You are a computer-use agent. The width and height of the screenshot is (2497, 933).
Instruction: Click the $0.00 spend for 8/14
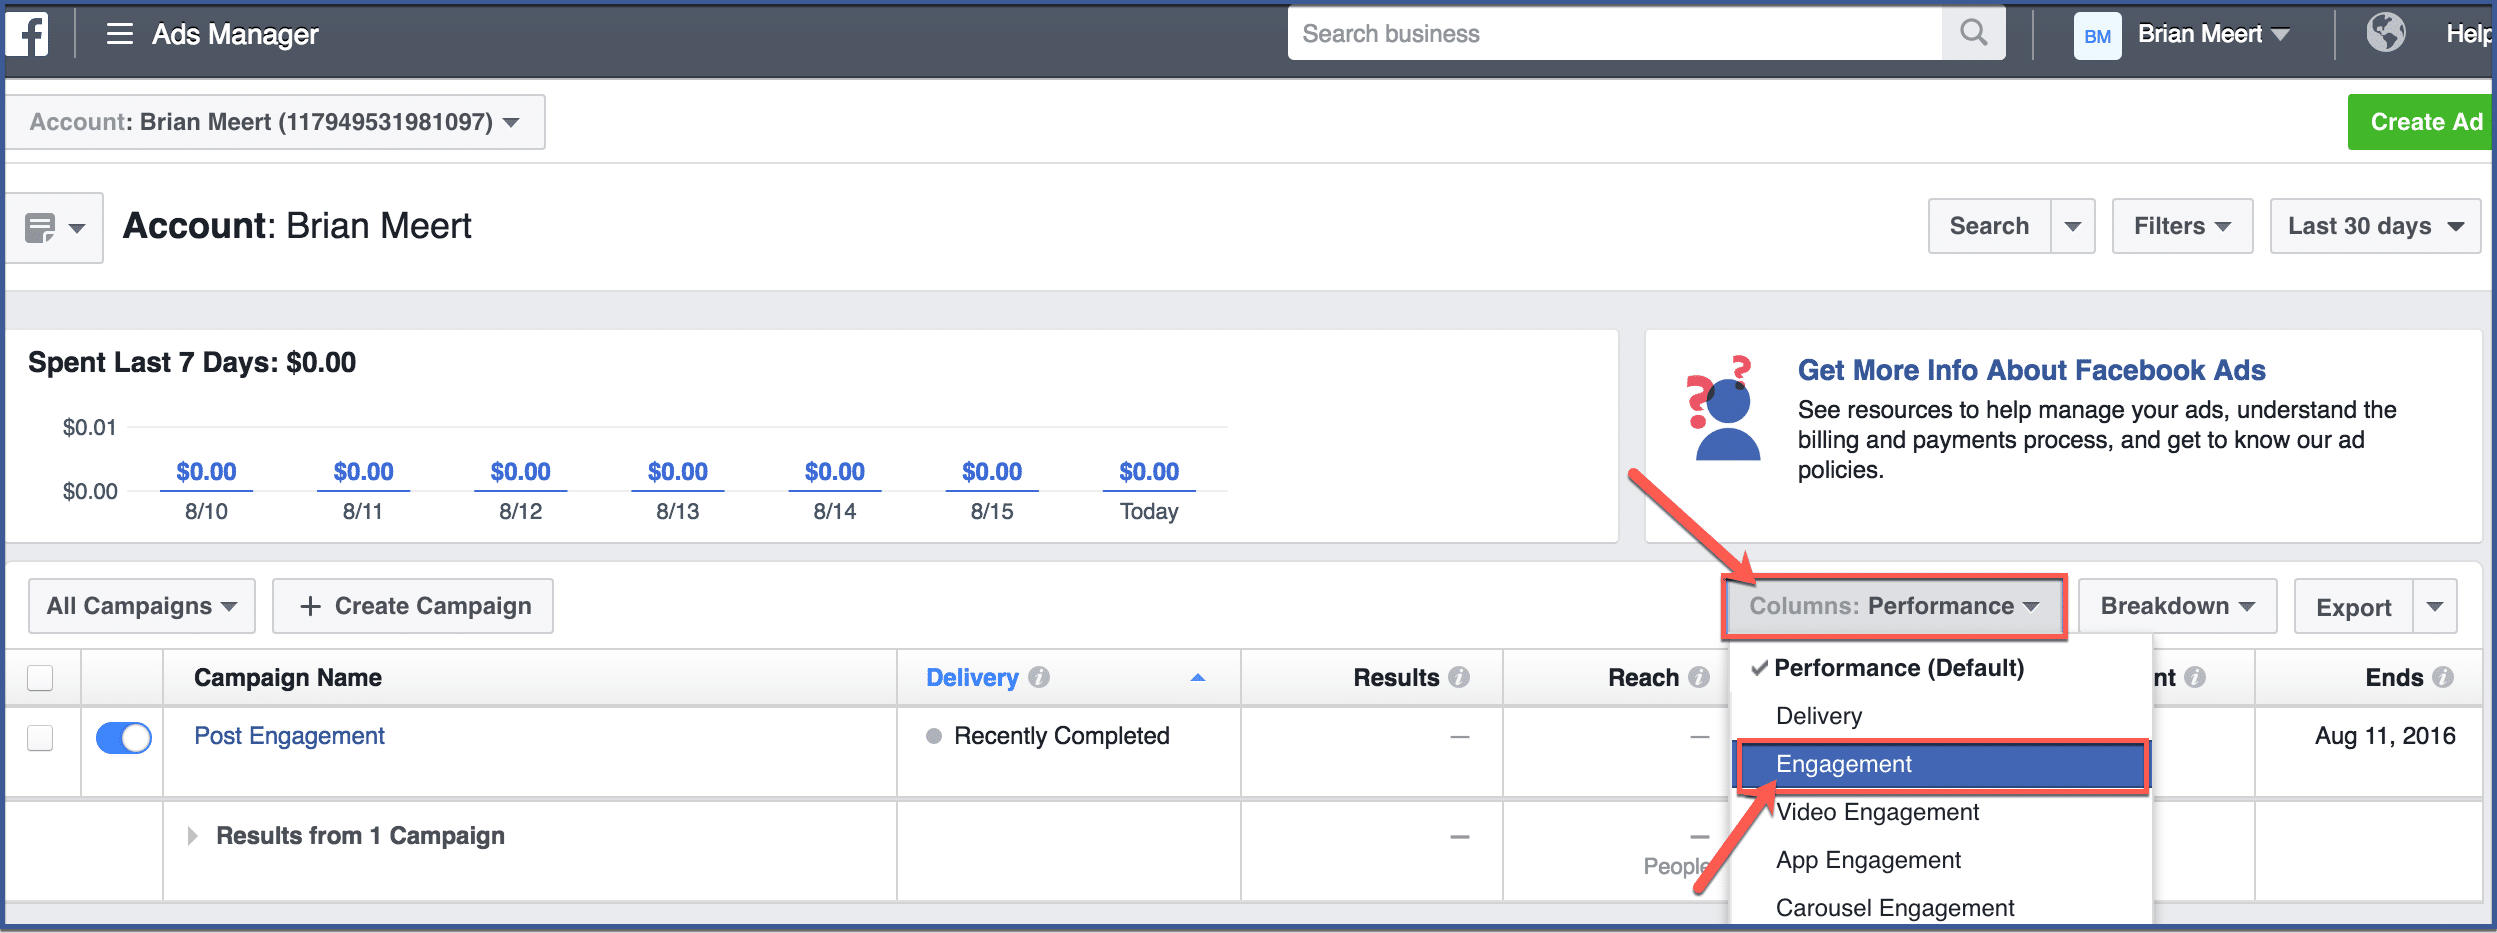(x=835, y=471)
